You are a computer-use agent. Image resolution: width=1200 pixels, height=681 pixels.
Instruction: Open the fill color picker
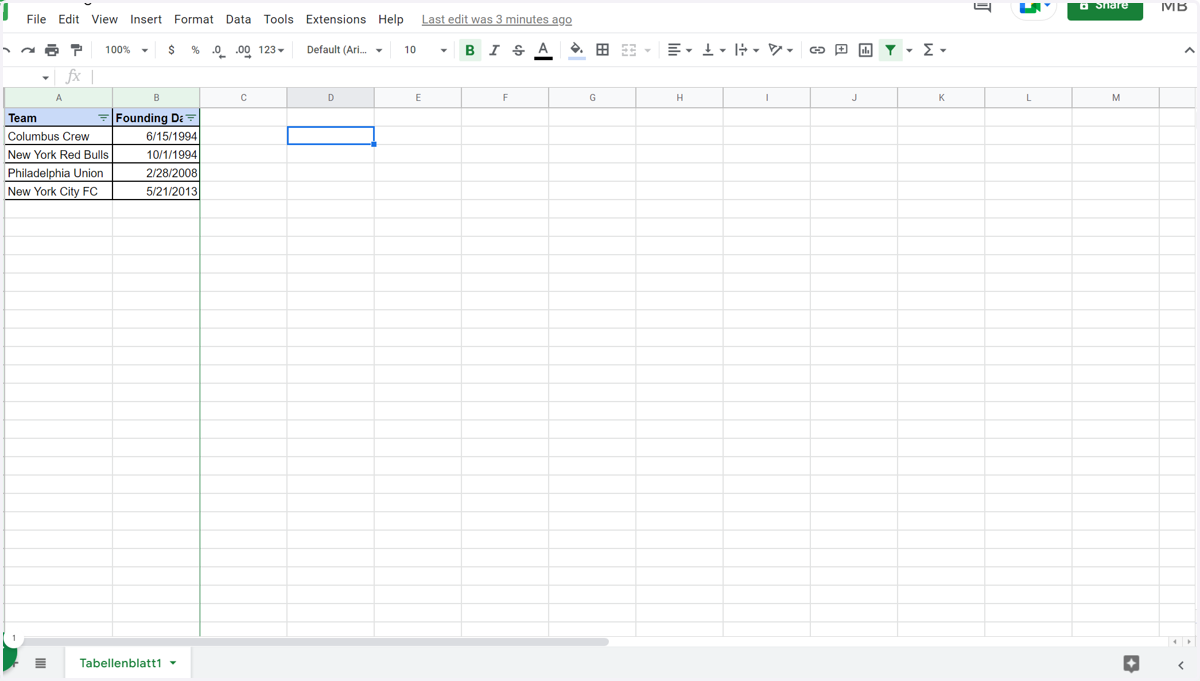577,50
